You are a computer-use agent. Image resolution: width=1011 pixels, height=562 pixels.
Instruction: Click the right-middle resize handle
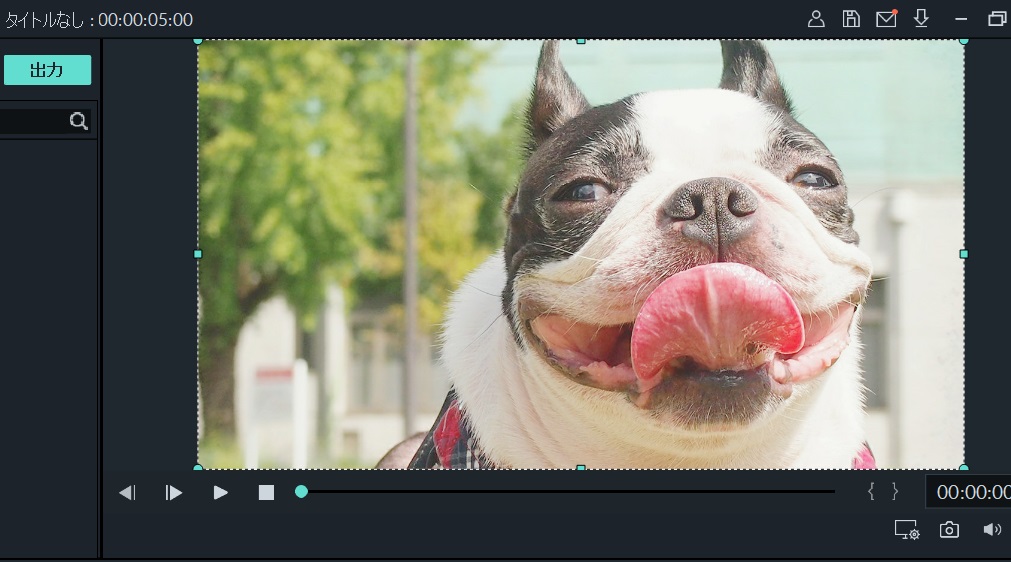pos(964,254)
